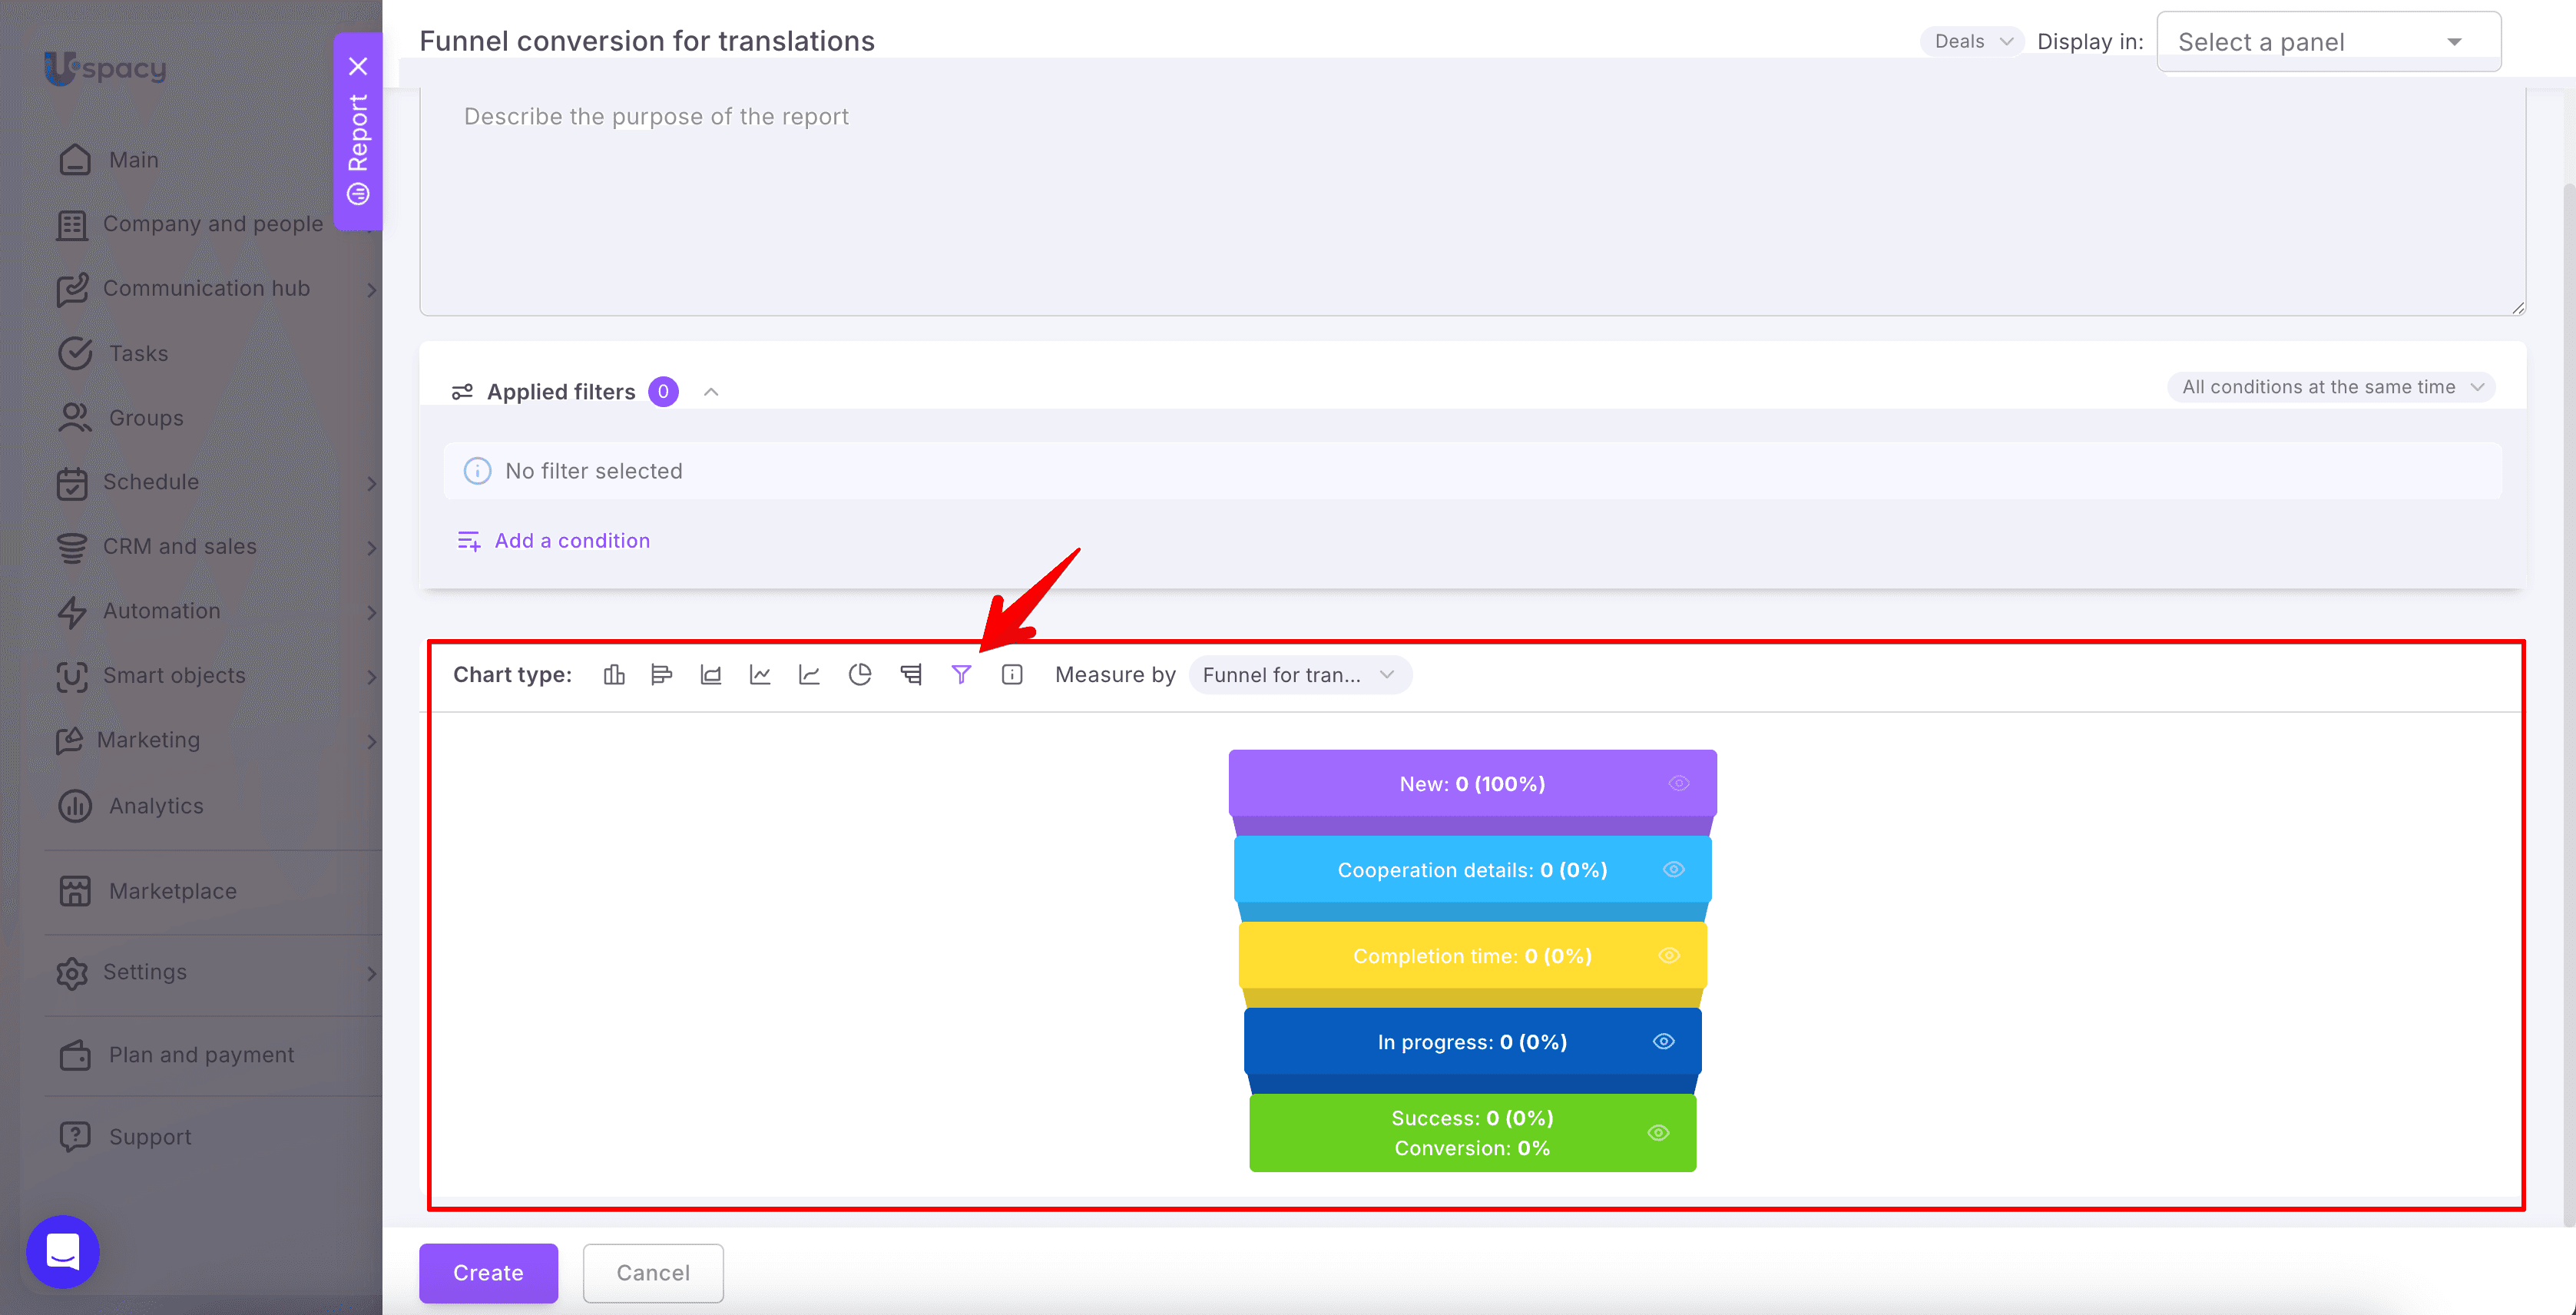Open the Select a panel dropdown
This screenshot has height=1315, width=2576.
(2329, 41)
